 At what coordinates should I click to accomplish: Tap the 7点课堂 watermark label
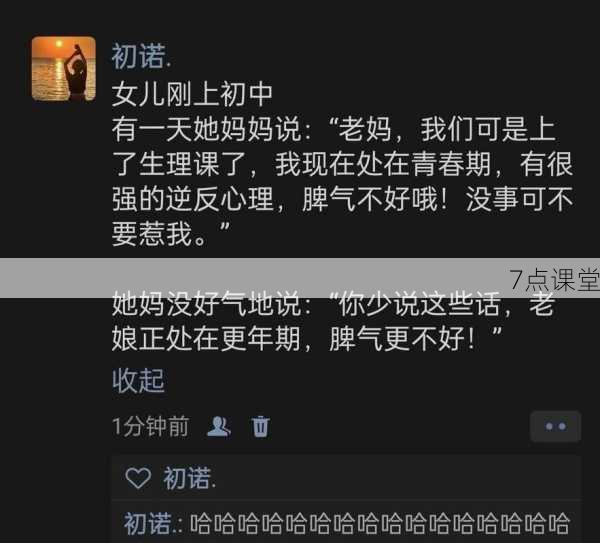[554, 280]
